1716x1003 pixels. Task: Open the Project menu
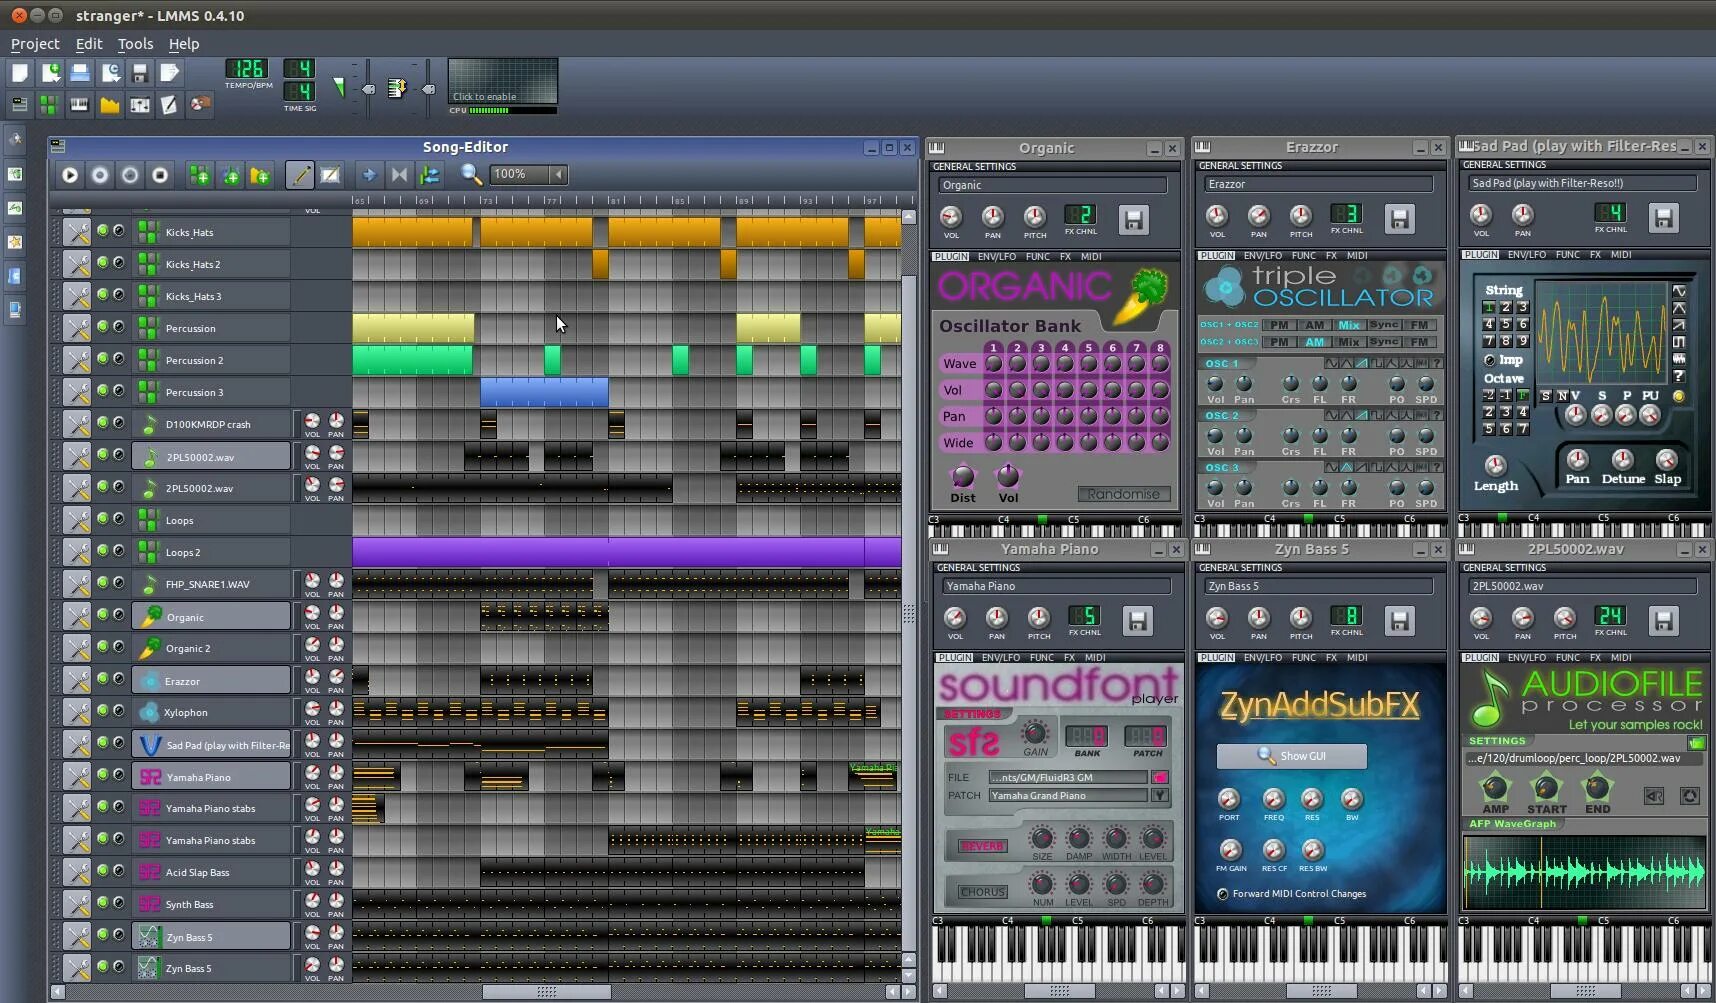(35, 44)
